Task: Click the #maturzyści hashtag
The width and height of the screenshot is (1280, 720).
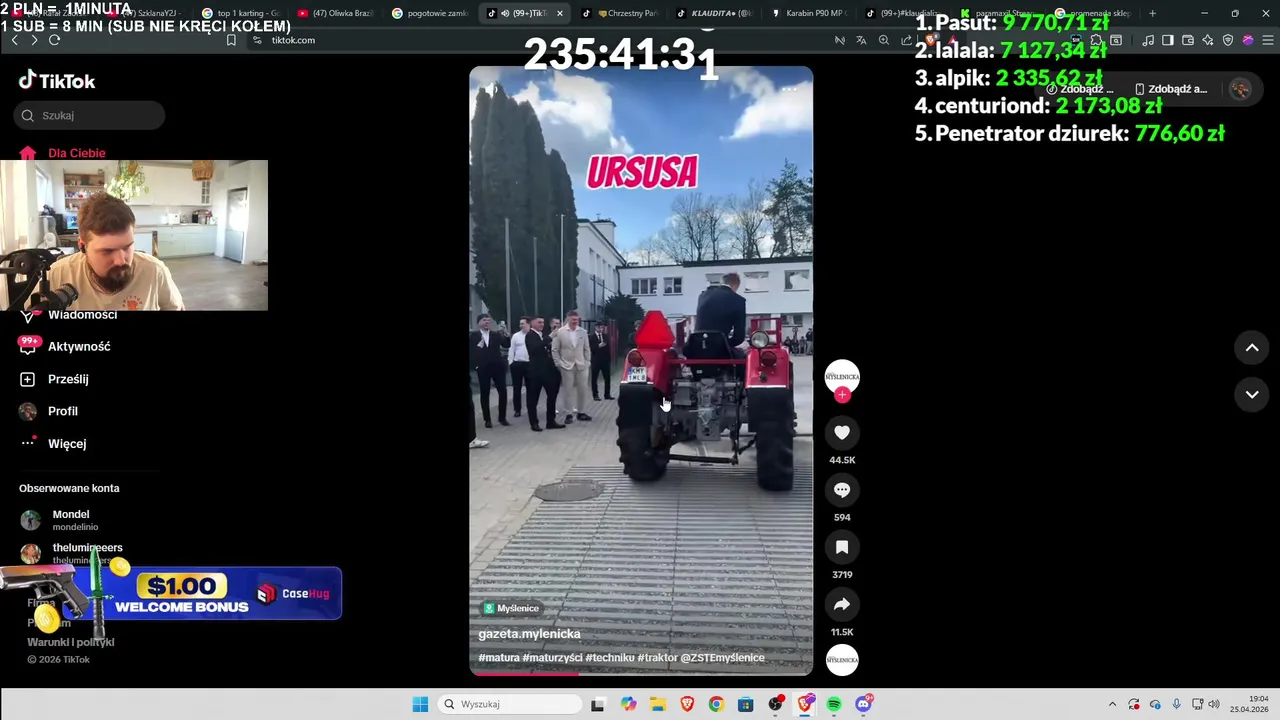Action: pyautogui.click(x=552, y=657)
